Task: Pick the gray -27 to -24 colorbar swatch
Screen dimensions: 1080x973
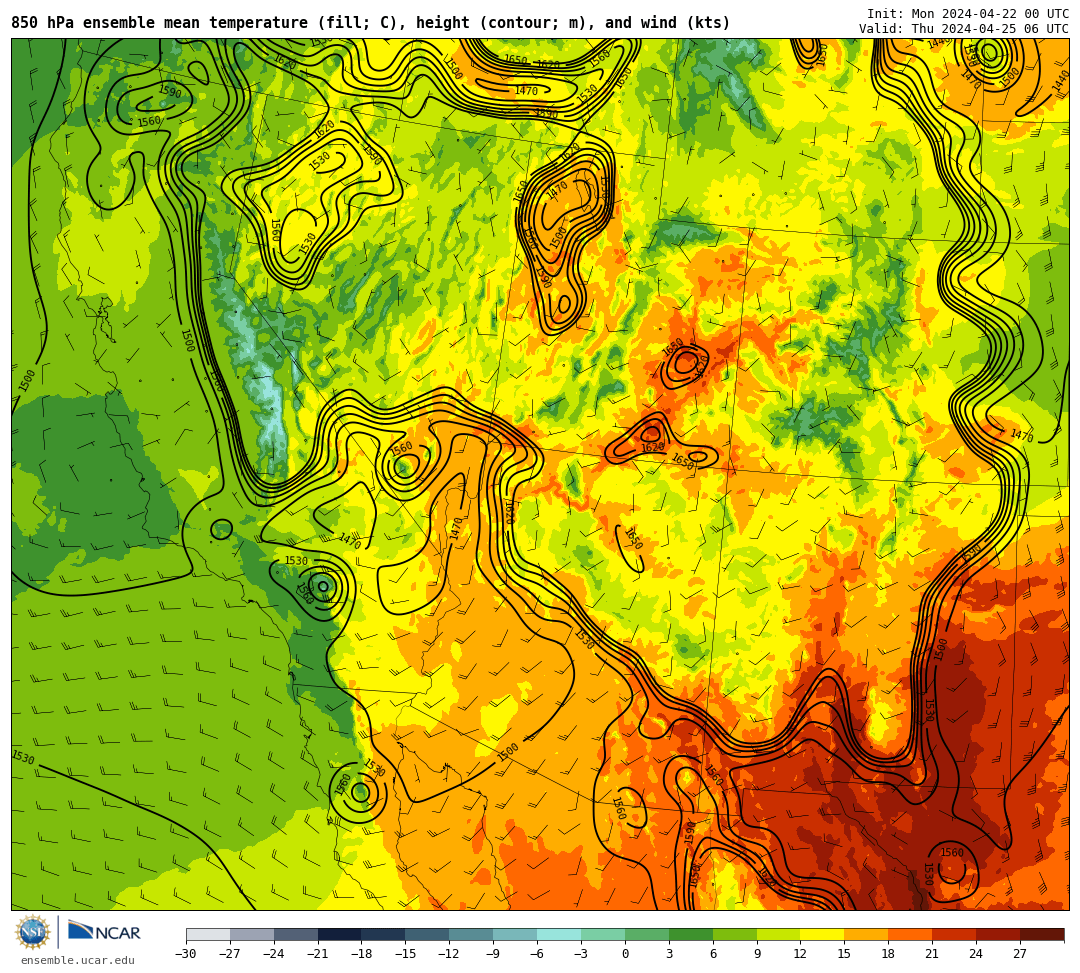Action: click(x=252, y=934)
